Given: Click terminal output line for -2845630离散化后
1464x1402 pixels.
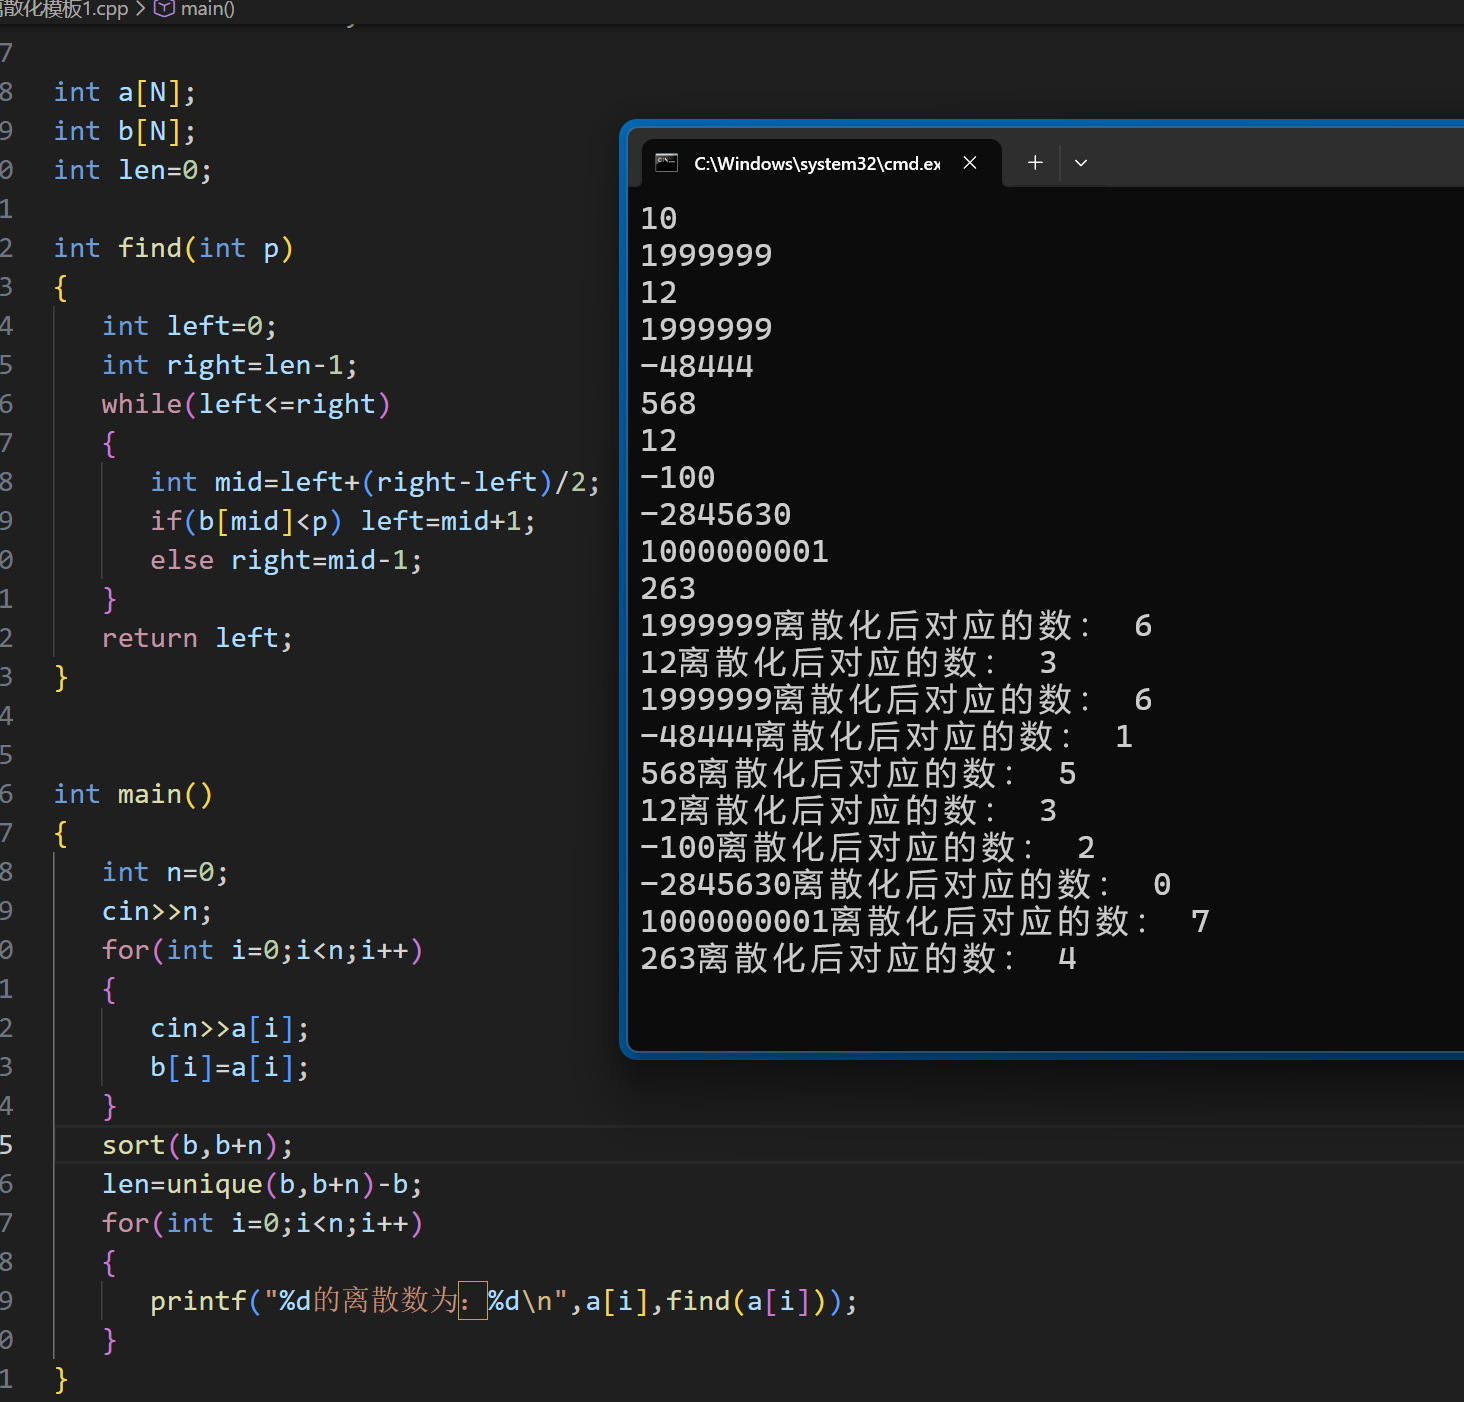Looking at the screenshot, I should pos(906,884).
